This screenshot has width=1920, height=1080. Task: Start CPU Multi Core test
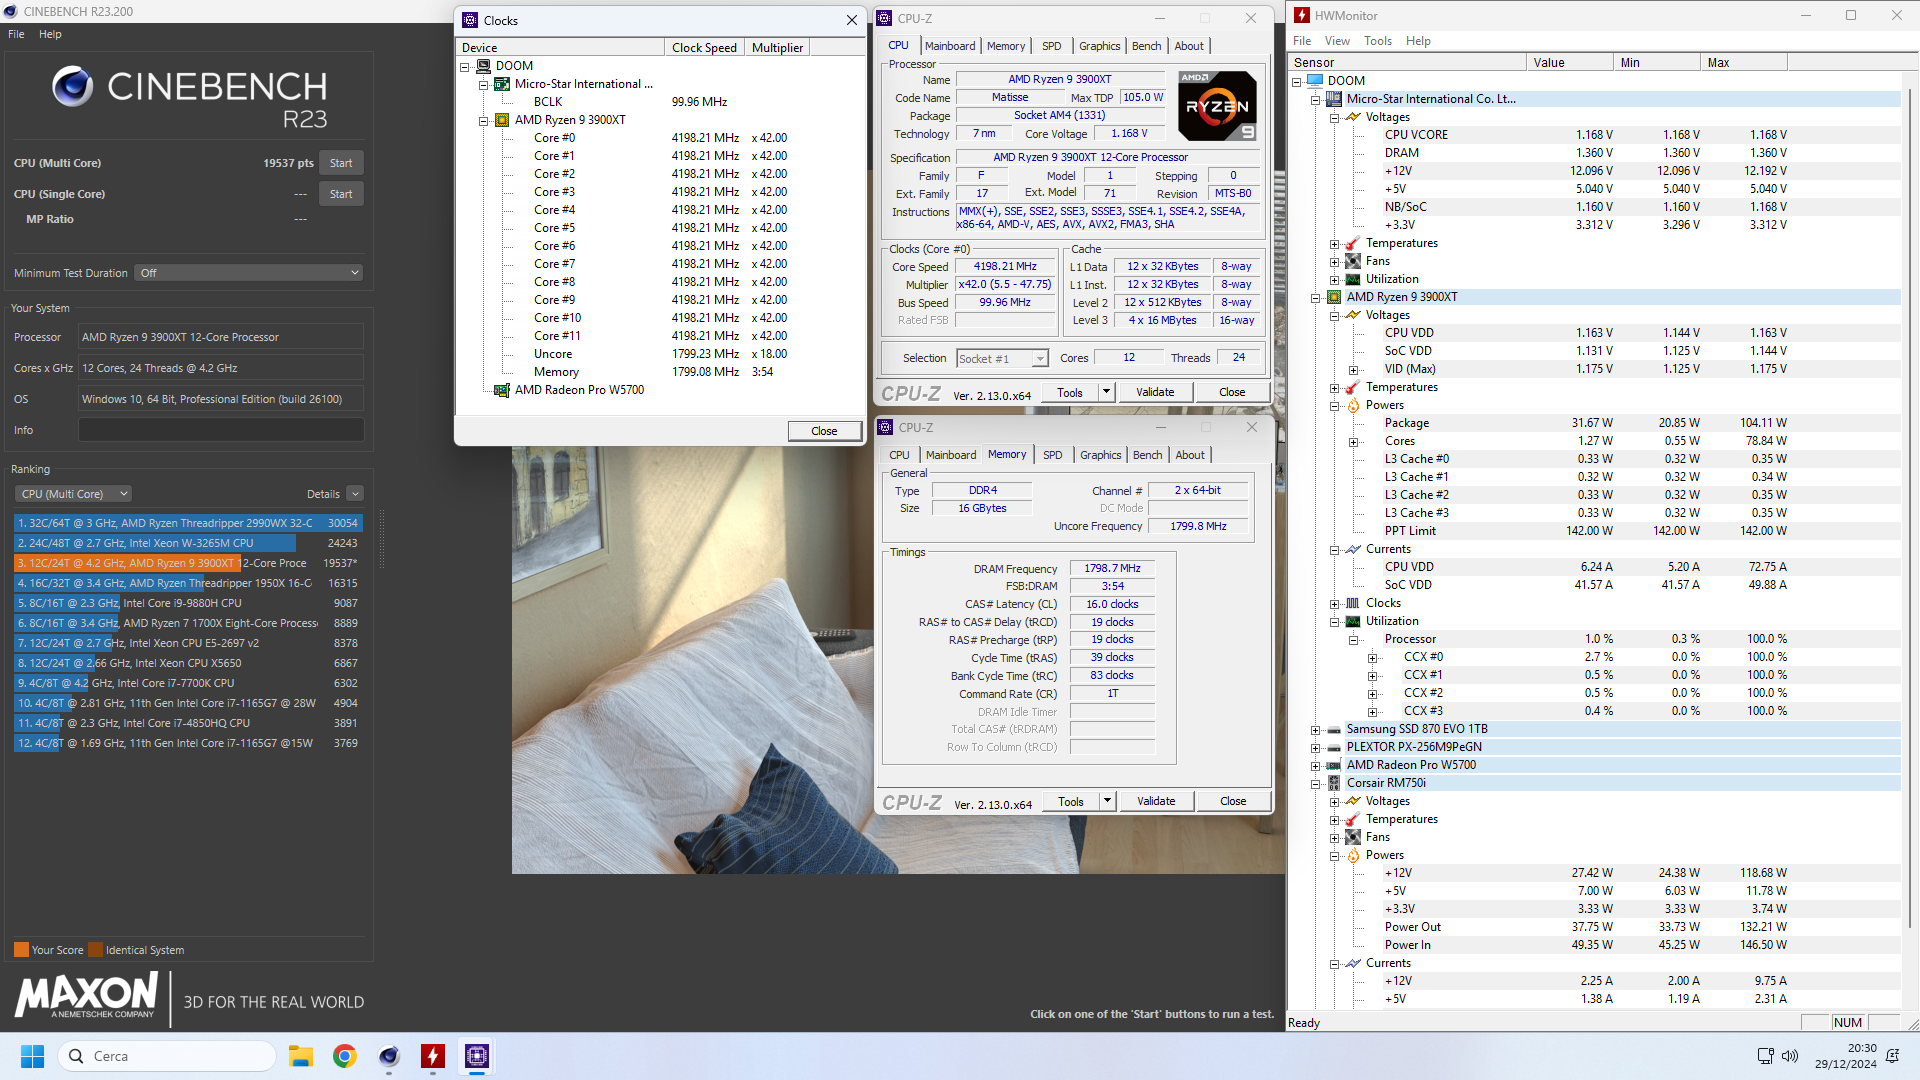(341, 163)
